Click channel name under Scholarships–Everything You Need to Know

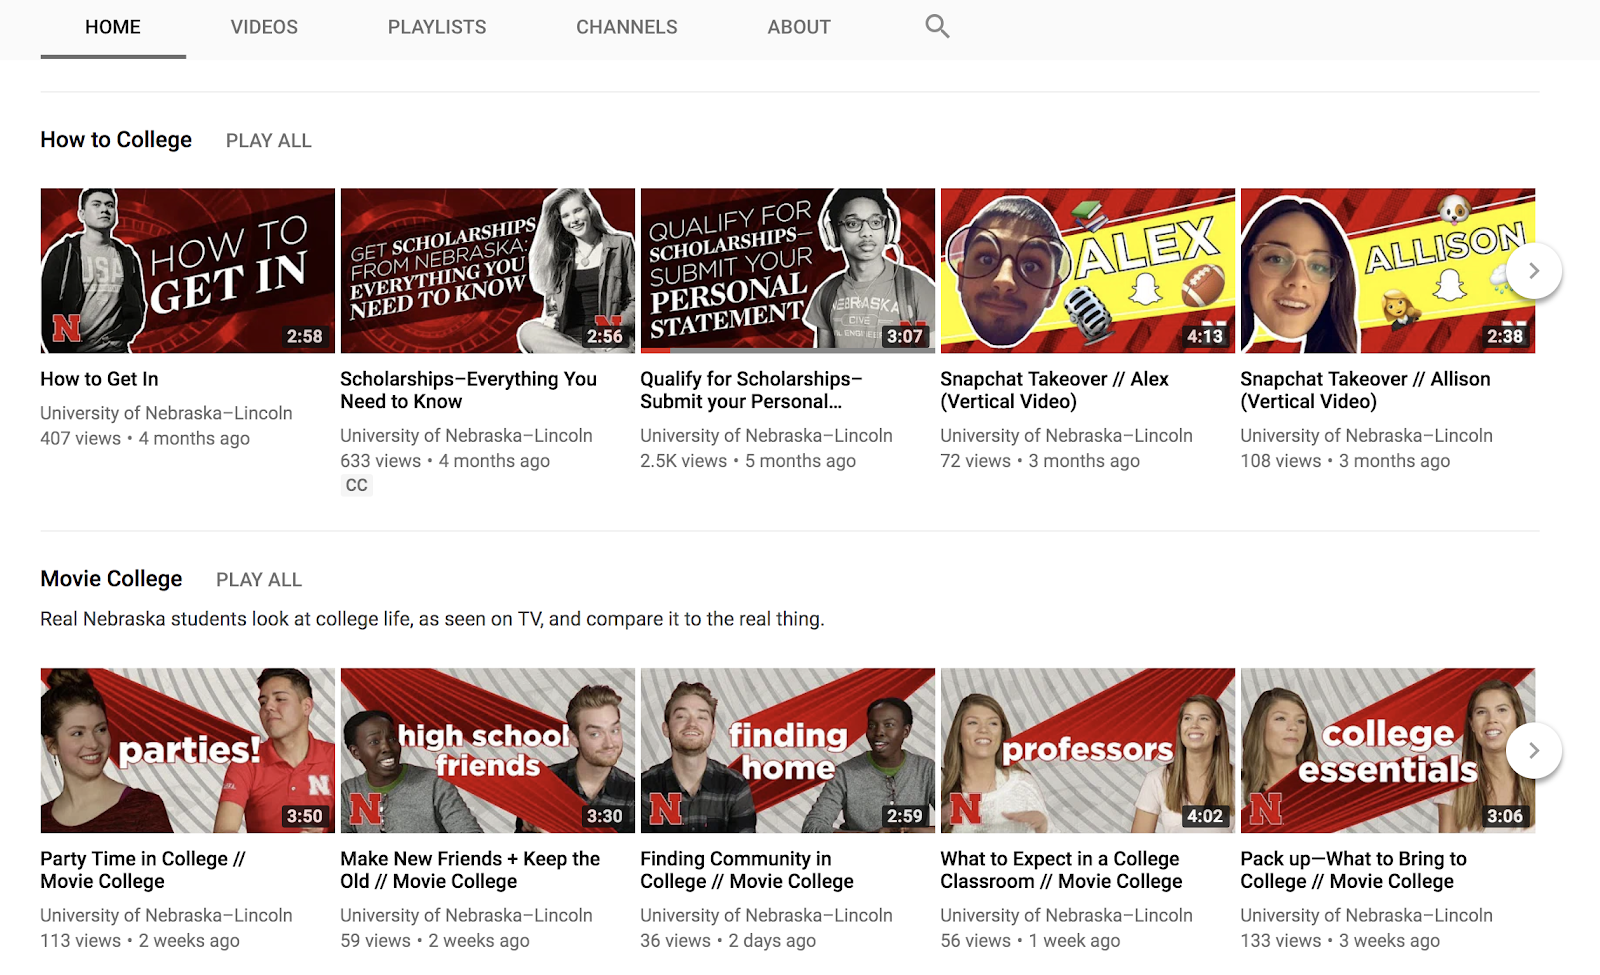(x=466, y=436)
